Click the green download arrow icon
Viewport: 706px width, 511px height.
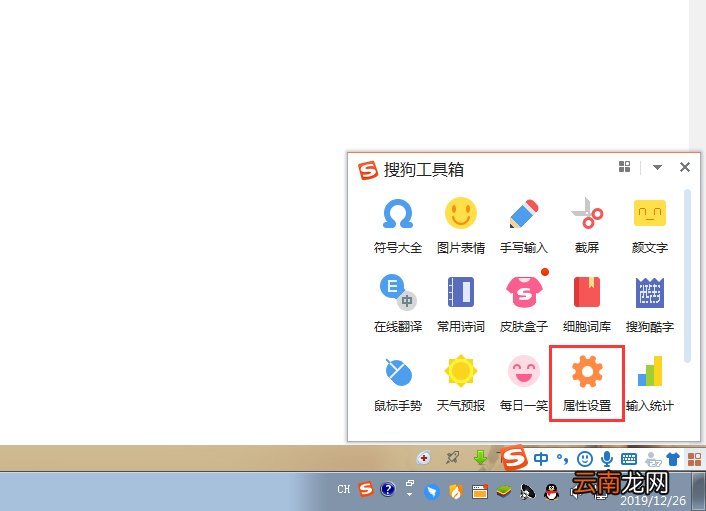(x=480, y=457)
